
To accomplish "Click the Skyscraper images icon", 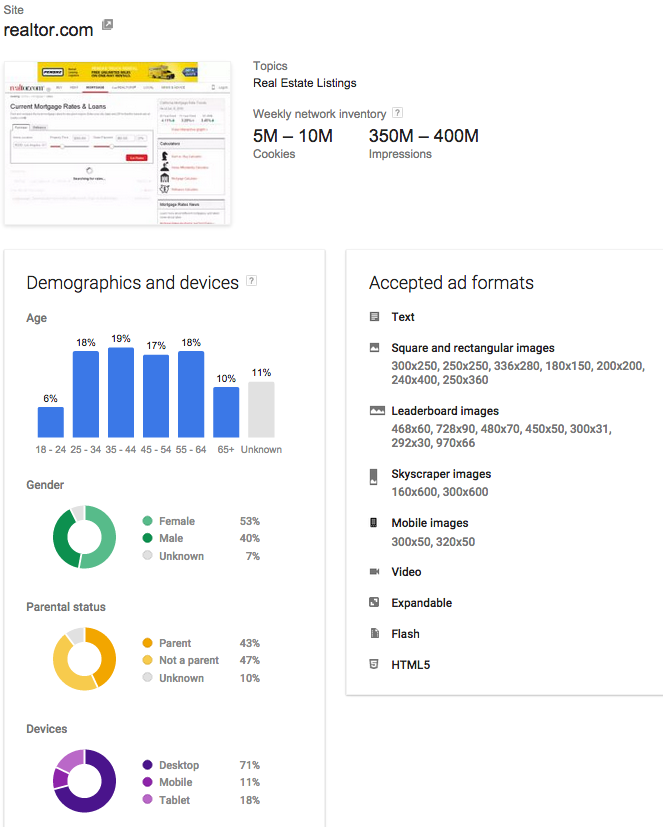I will pos(374,476).
